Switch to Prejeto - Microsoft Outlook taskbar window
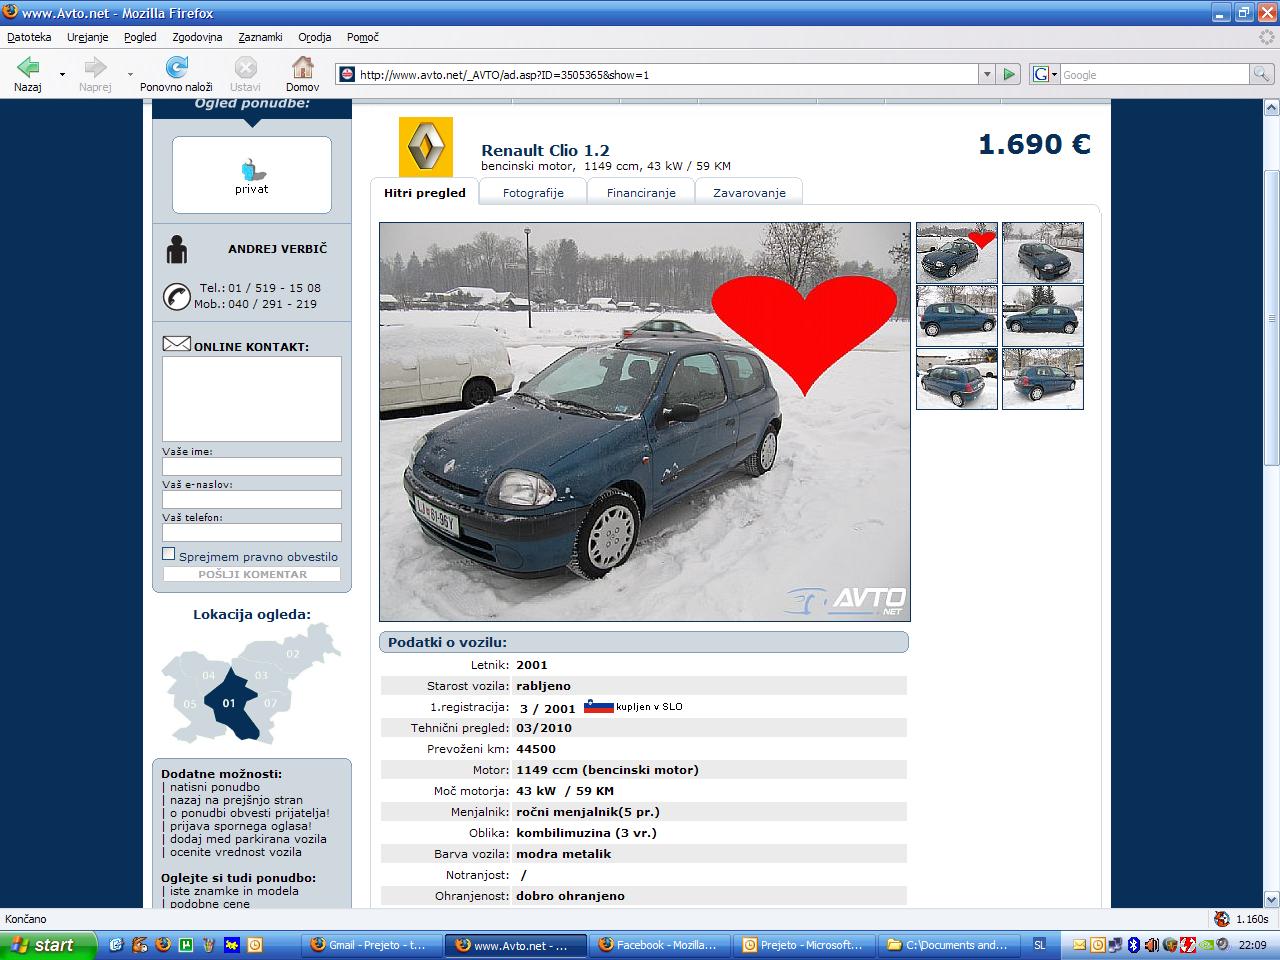Screen dimensions: 1280x960 [804, 944]
